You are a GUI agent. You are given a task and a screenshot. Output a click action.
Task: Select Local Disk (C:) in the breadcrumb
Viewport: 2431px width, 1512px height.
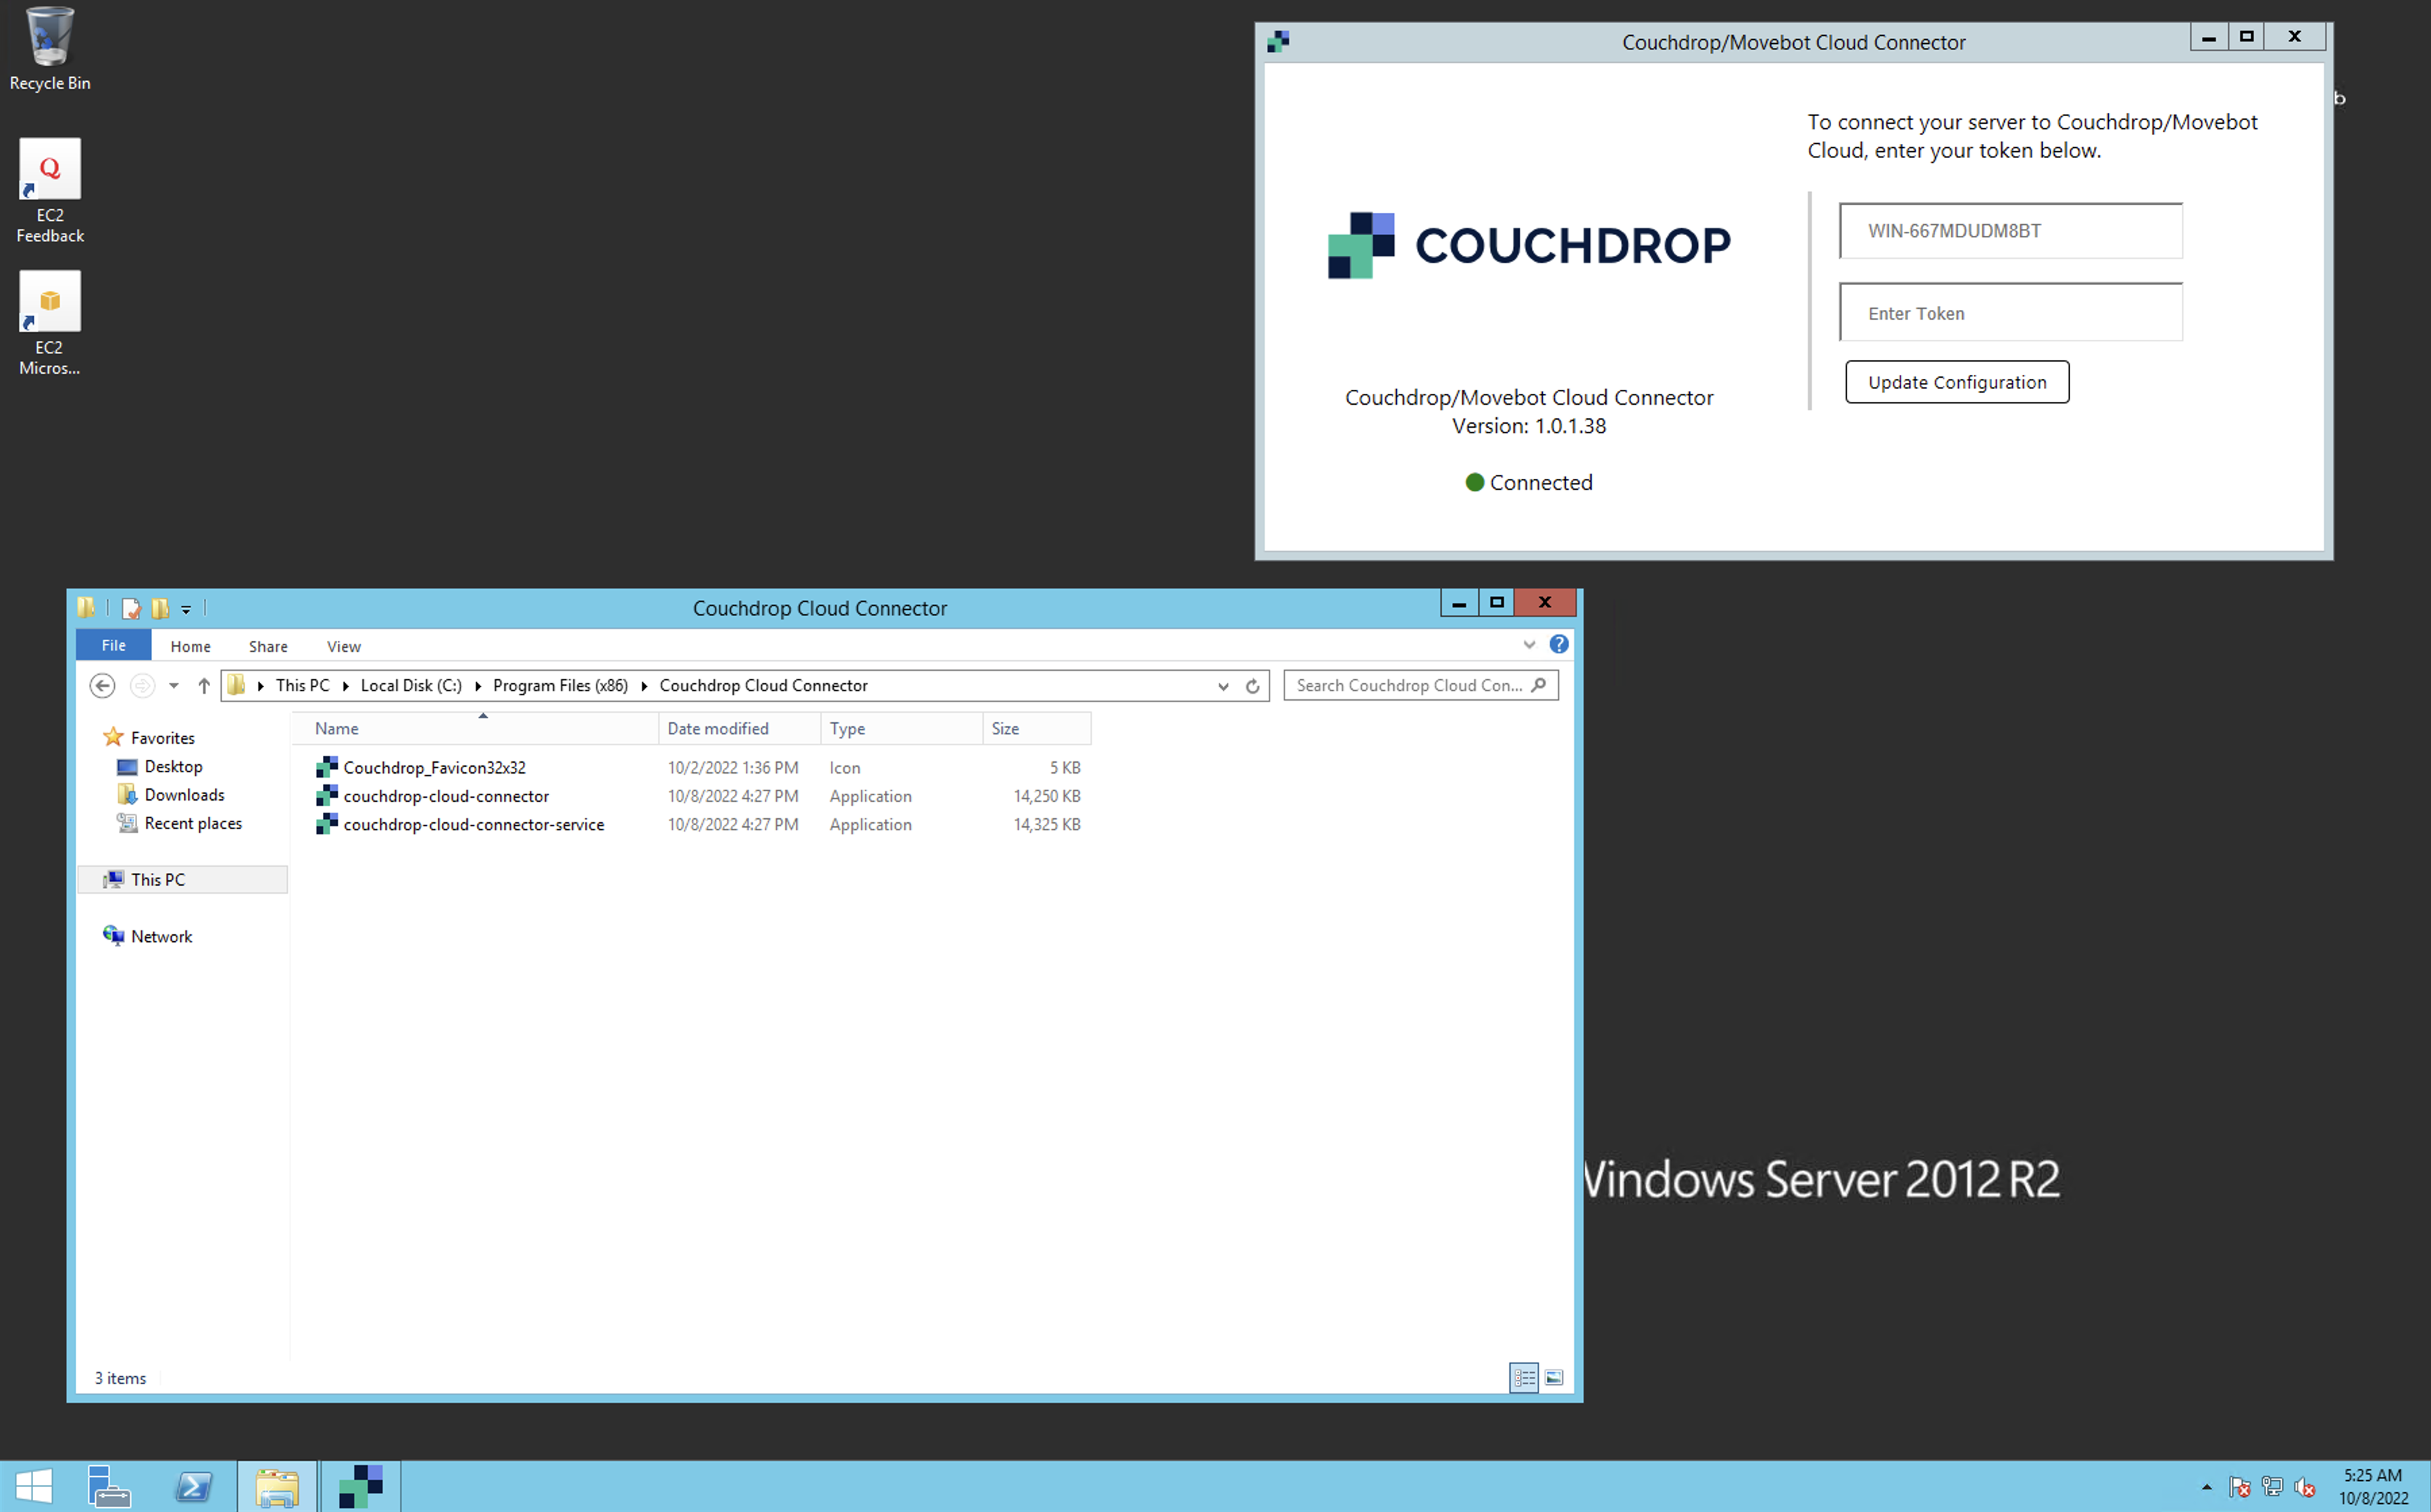click(411, 685)
